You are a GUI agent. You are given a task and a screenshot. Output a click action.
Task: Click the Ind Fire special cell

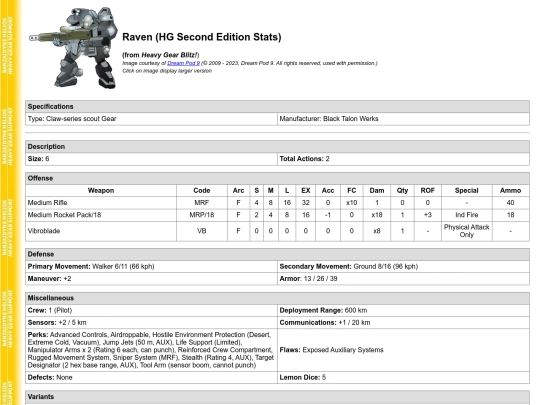click(467, 215)
